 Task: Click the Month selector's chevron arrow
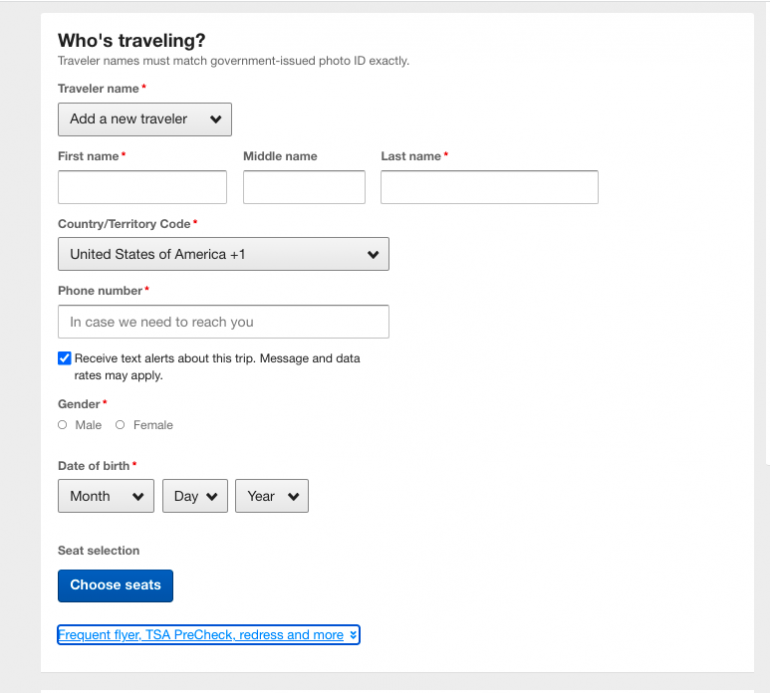pyautogui.click(x=138, y=497)
